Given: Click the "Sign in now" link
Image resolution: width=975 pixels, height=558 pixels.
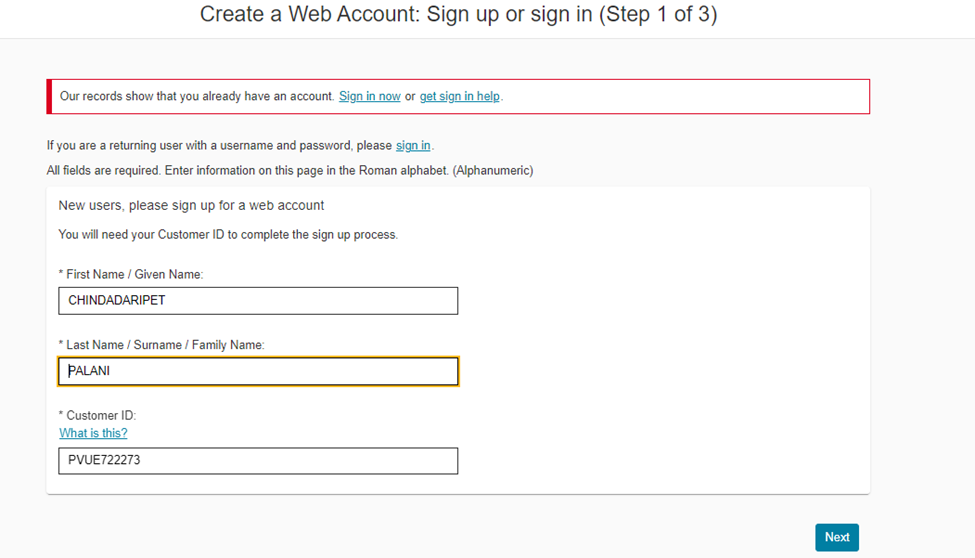Looking at the screenshot, I should tap(369, 97).
